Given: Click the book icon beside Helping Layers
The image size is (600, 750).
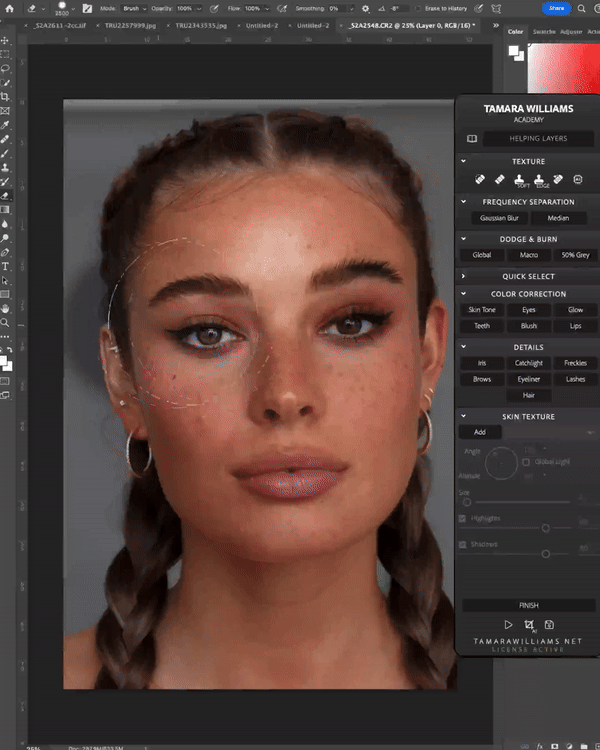Looking at the screenshot, I should (x=472, y=139).
